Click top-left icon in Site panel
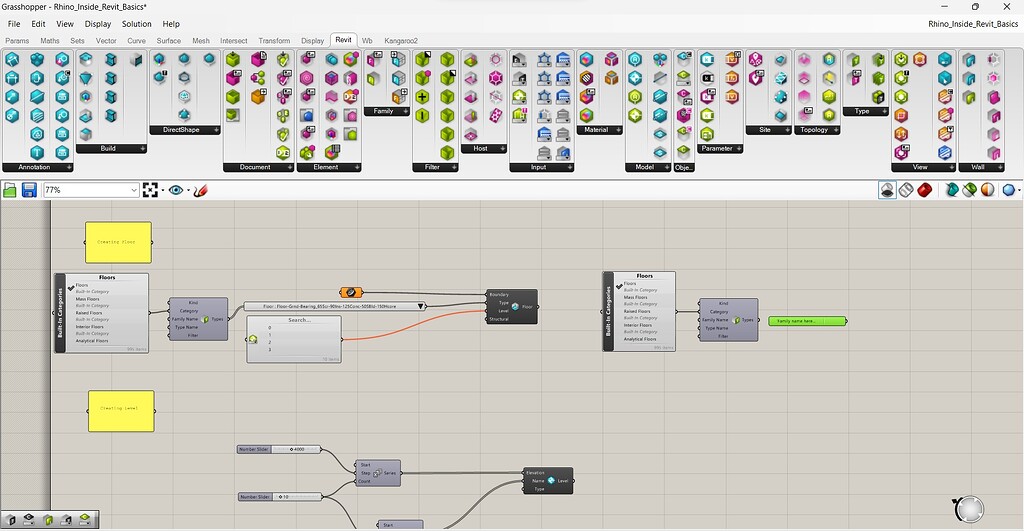Image resolution: width=1024 pixels, height=531 pixels. click(756, 59)
